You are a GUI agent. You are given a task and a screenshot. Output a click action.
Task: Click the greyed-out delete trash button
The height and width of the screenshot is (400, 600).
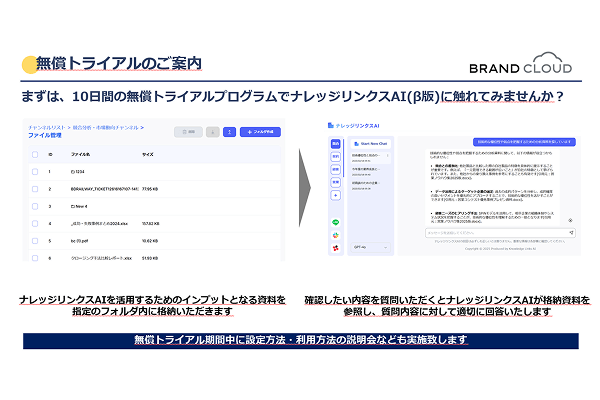[188, 132]
